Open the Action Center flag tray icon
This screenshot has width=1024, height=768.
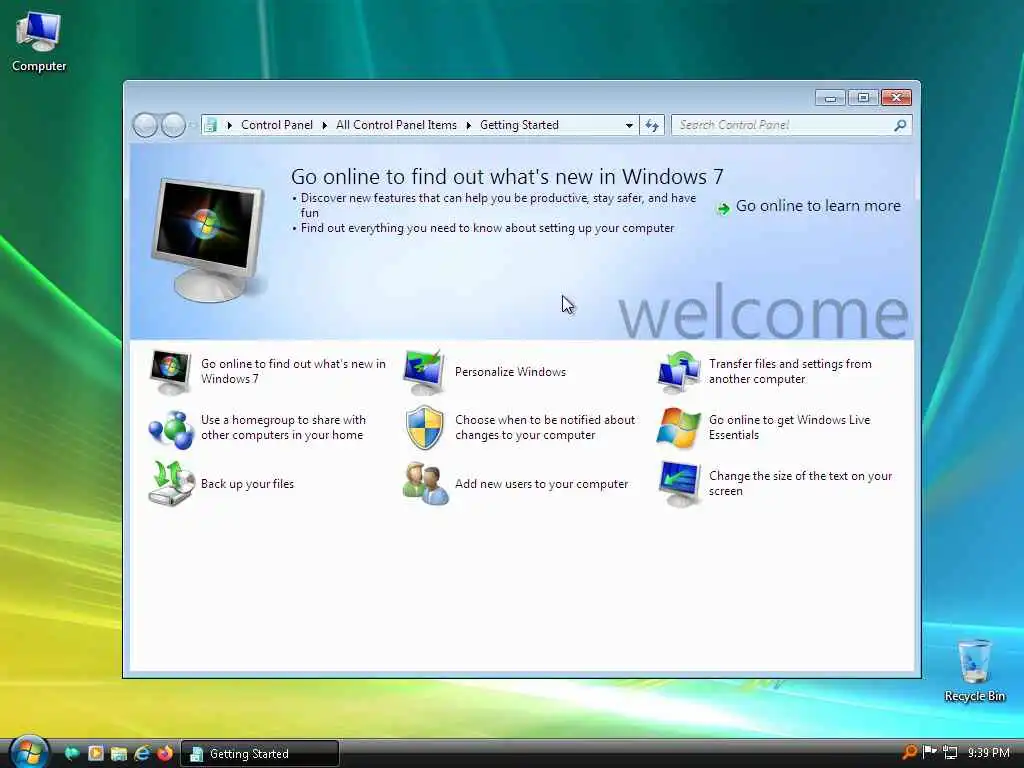click(x=929, y=752)
